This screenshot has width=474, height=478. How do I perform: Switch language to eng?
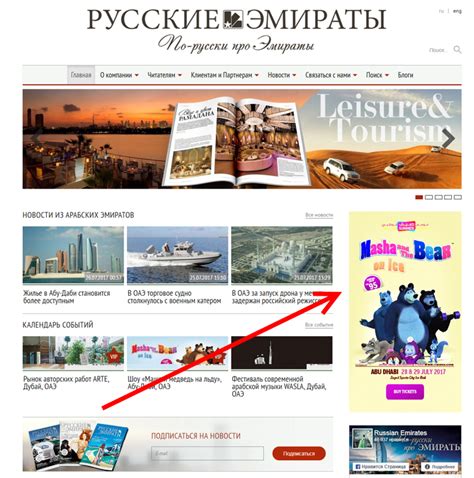point(457,11)
